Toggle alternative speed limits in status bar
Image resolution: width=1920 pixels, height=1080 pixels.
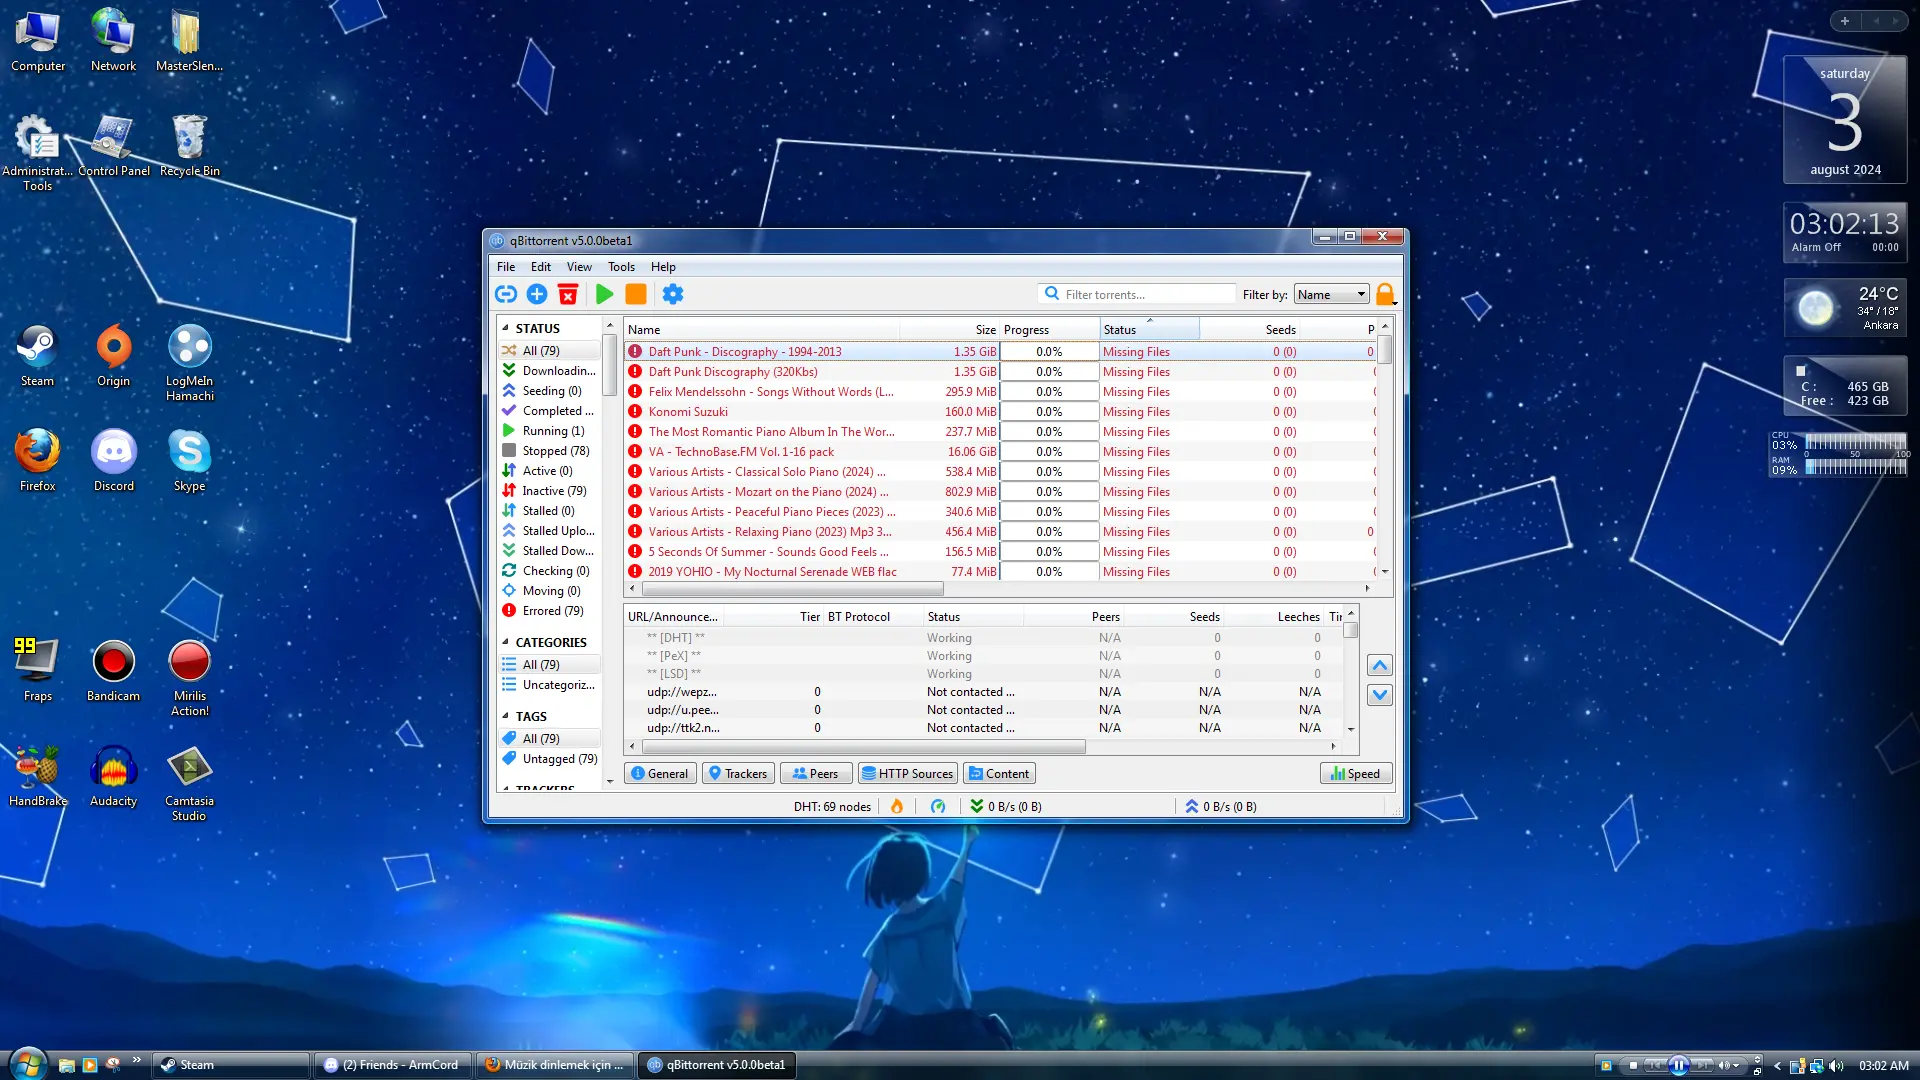[x=938, y=806]
